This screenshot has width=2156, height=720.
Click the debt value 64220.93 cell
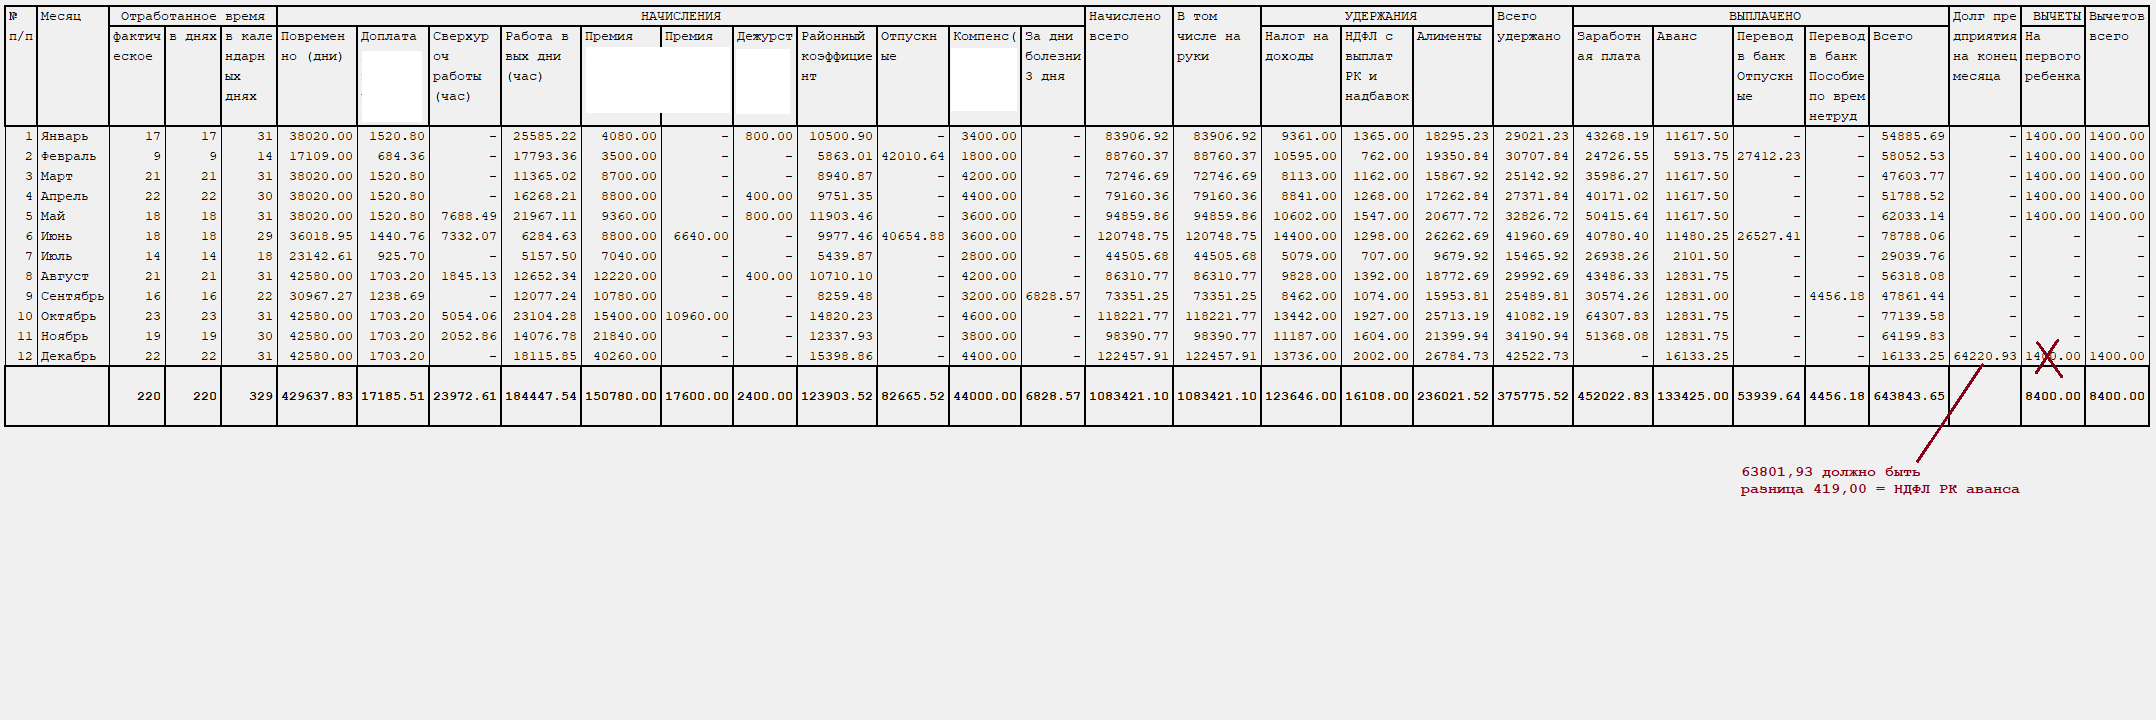click(1984, 356)
